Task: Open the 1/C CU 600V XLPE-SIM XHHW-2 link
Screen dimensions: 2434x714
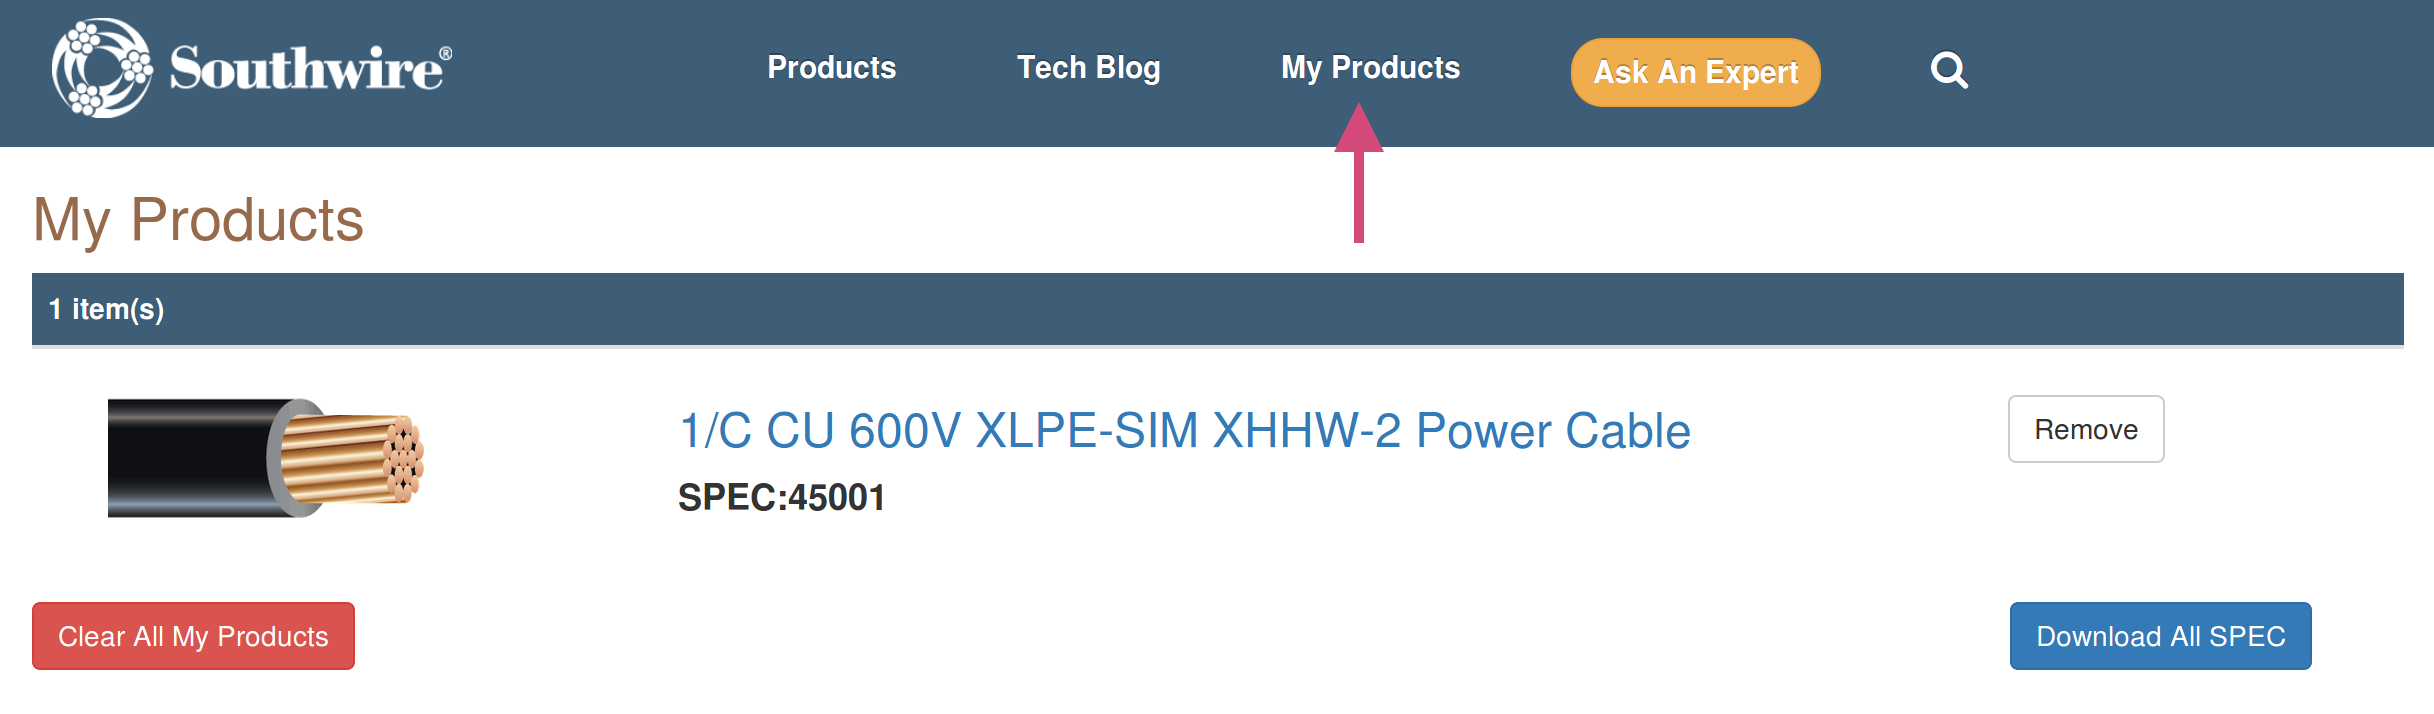Action: pyautogui.click(x=1184, y=431)
